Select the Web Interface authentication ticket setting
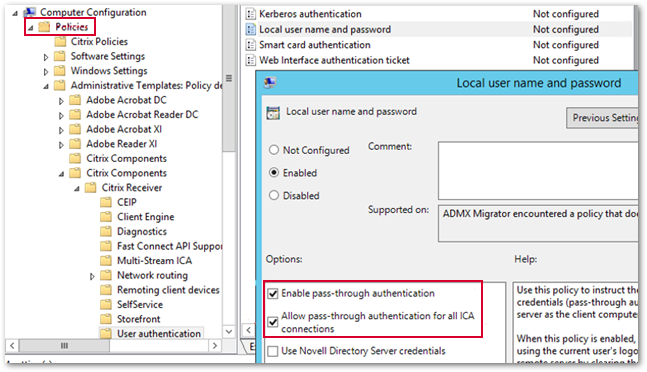The height and width of the screenshot is (372, 647). [334, 60]
